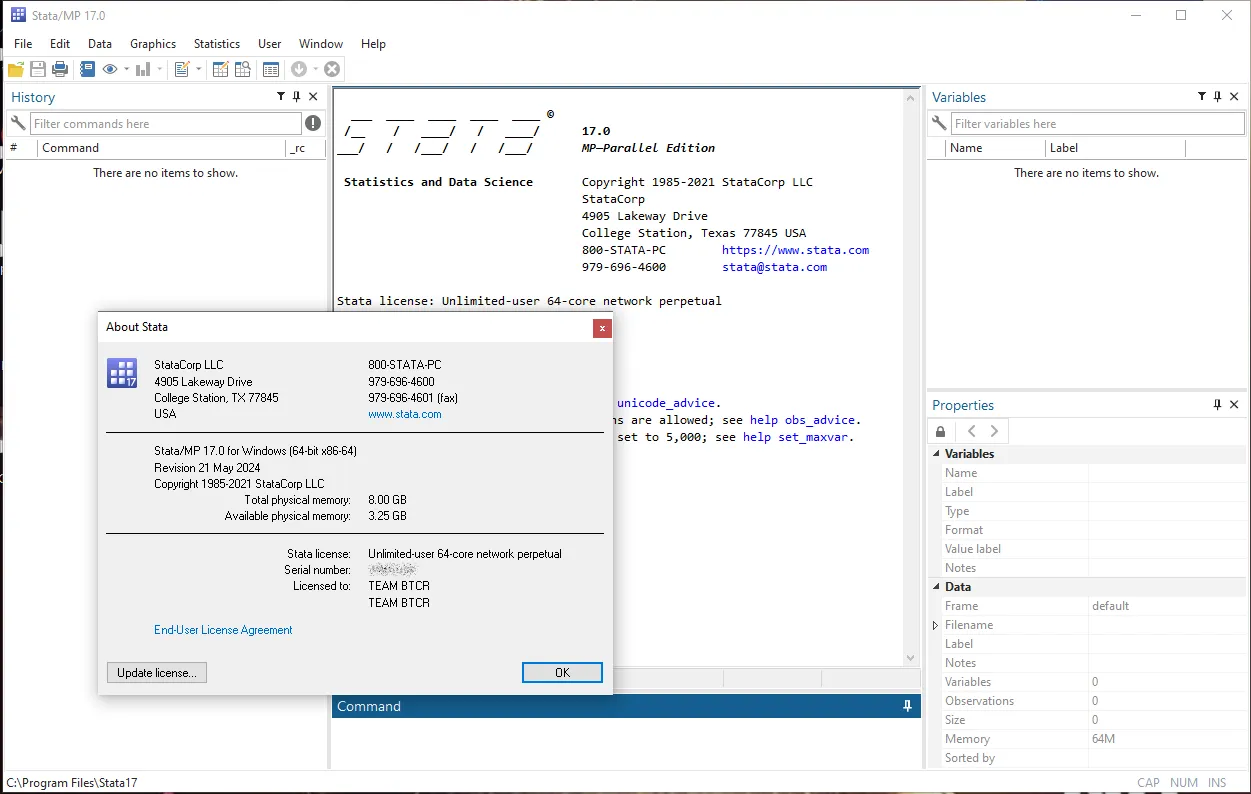Open the Edit menu
Image resolution: width=1251 pixels, height=794 pixels.
click(x=60, y=44)
